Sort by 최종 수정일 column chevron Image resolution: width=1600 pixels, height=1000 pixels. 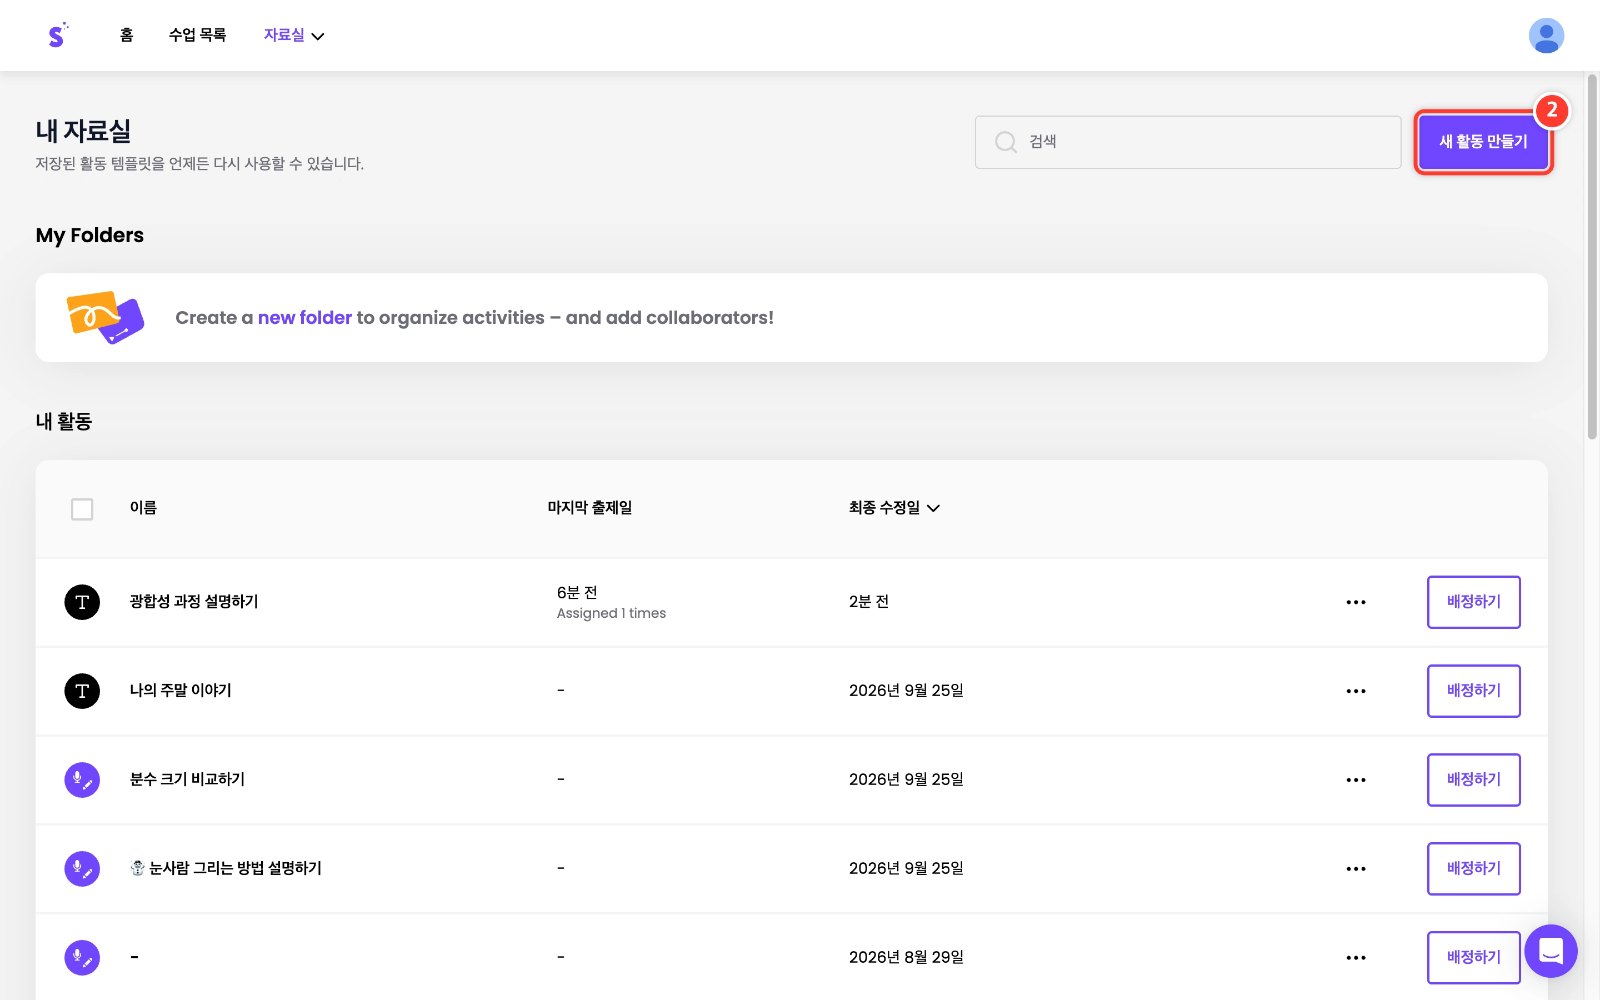tap(933, 508)
